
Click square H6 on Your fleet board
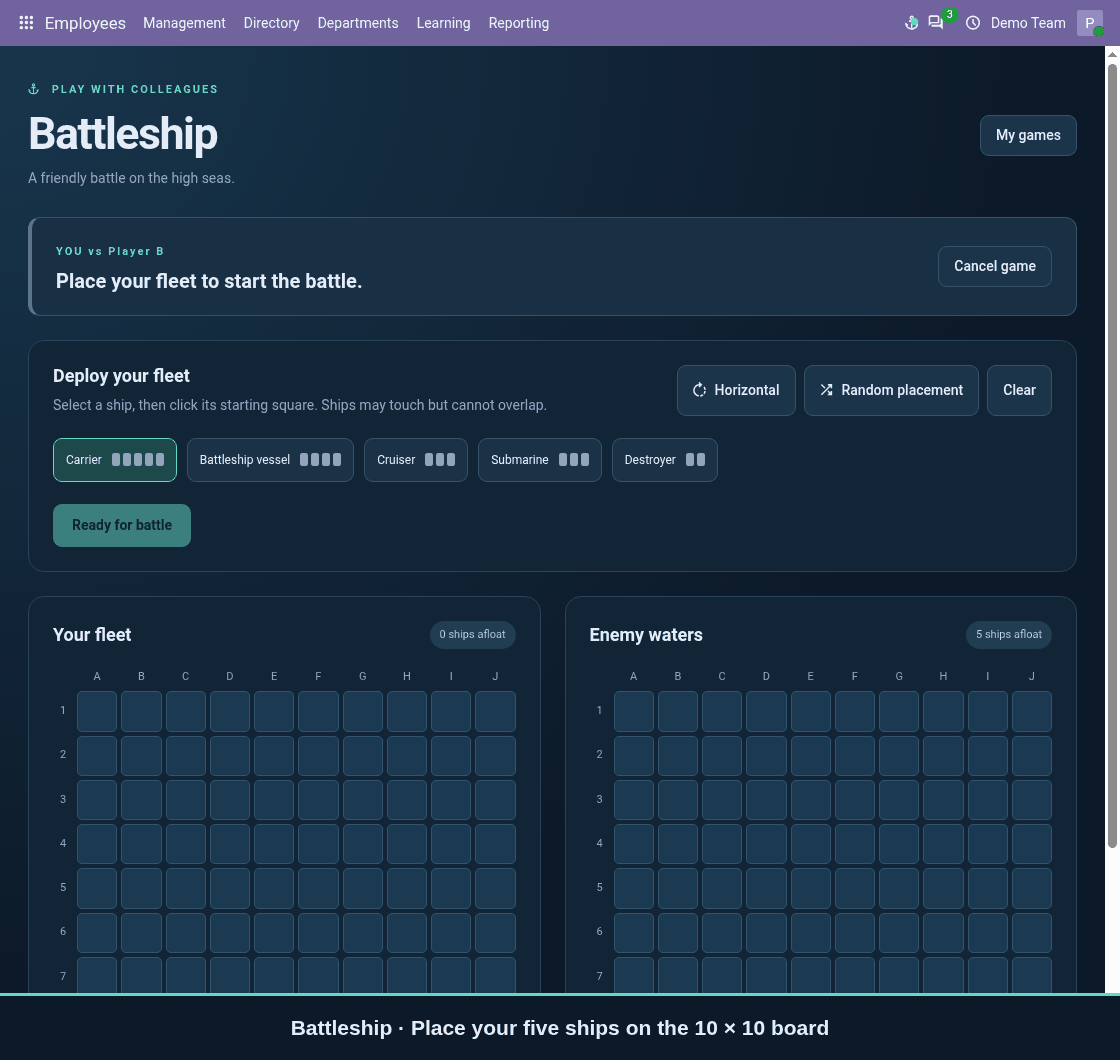(x=407, y=933)
